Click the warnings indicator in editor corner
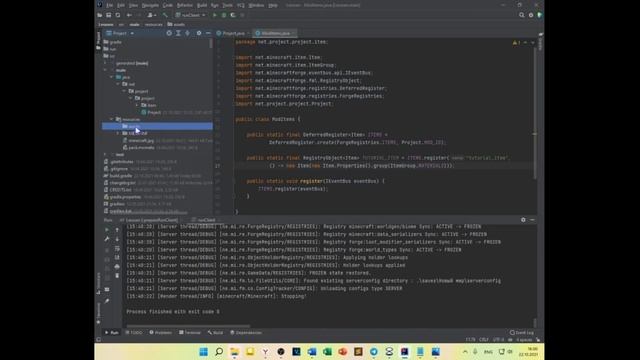Viewport: 640px width, 360px height. click(x=516, y=42)
